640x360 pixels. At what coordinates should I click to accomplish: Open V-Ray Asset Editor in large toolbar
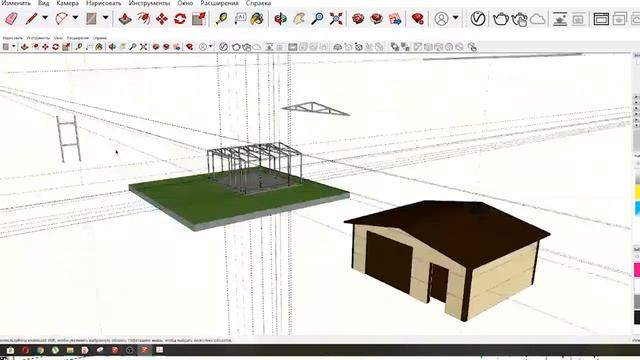478,19
